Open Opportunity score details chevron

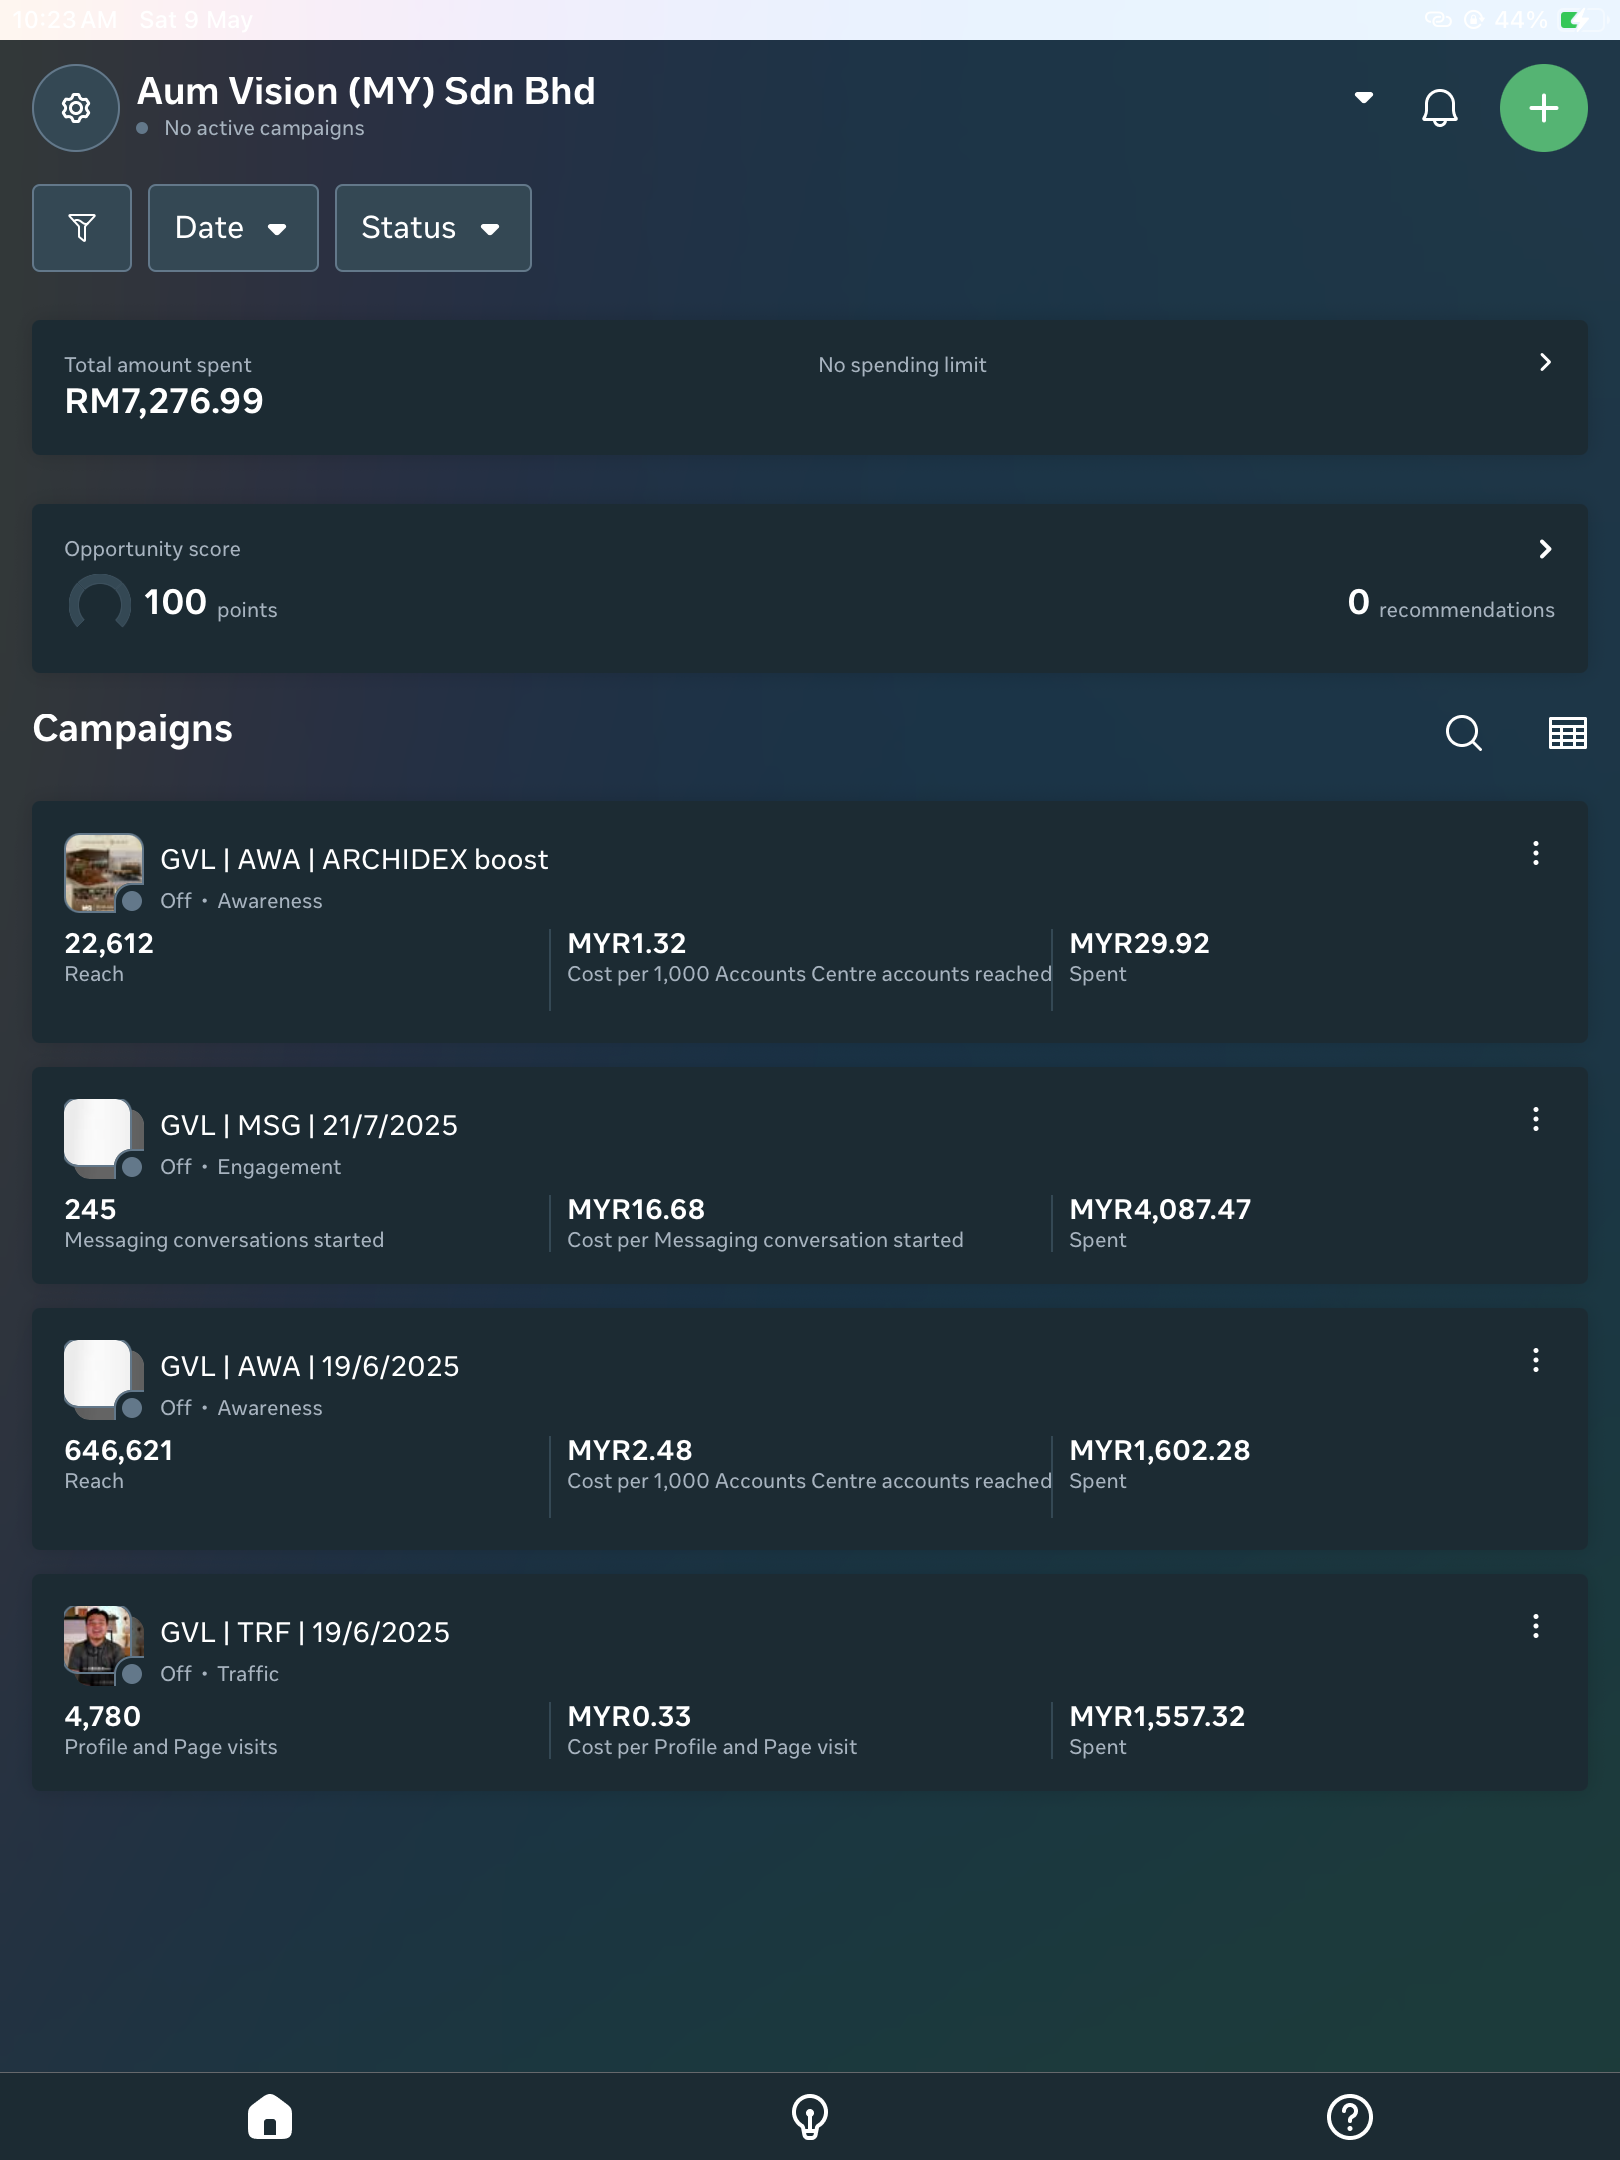coord(1545,549)
